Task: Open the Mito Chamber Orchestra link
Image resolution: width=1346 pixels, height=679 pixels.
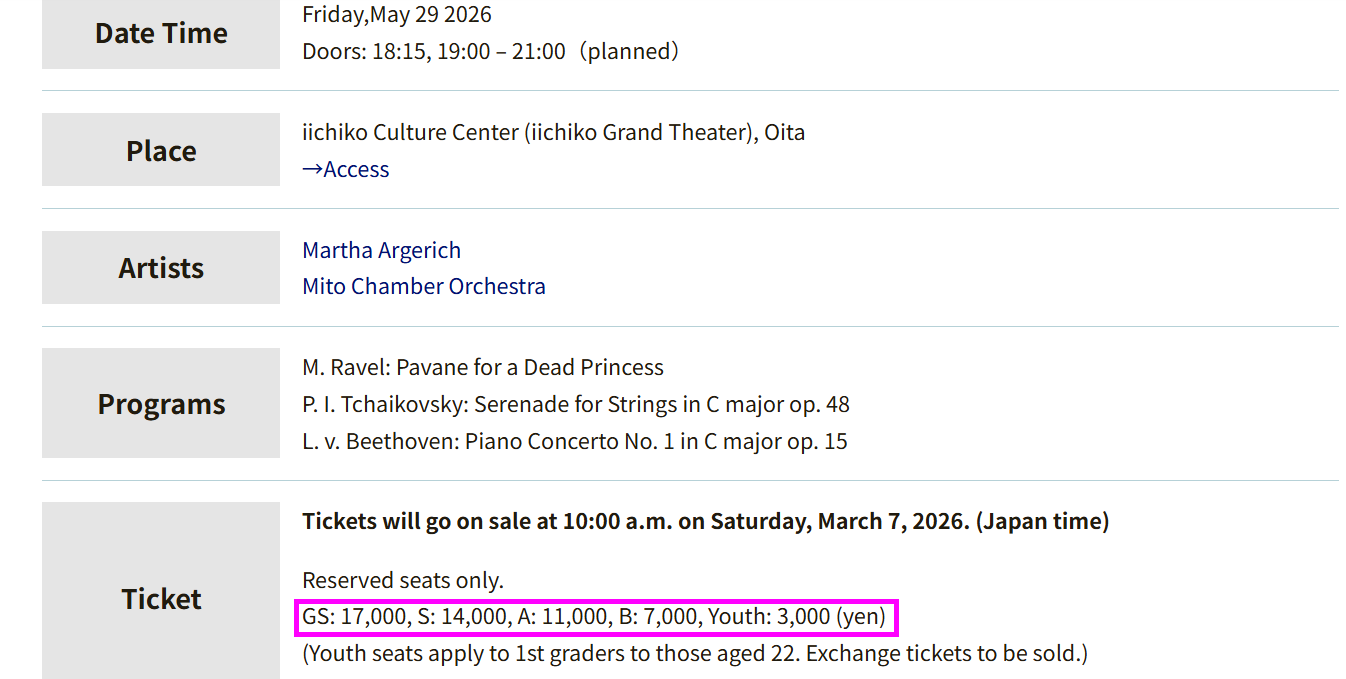Action: (424, 287)
